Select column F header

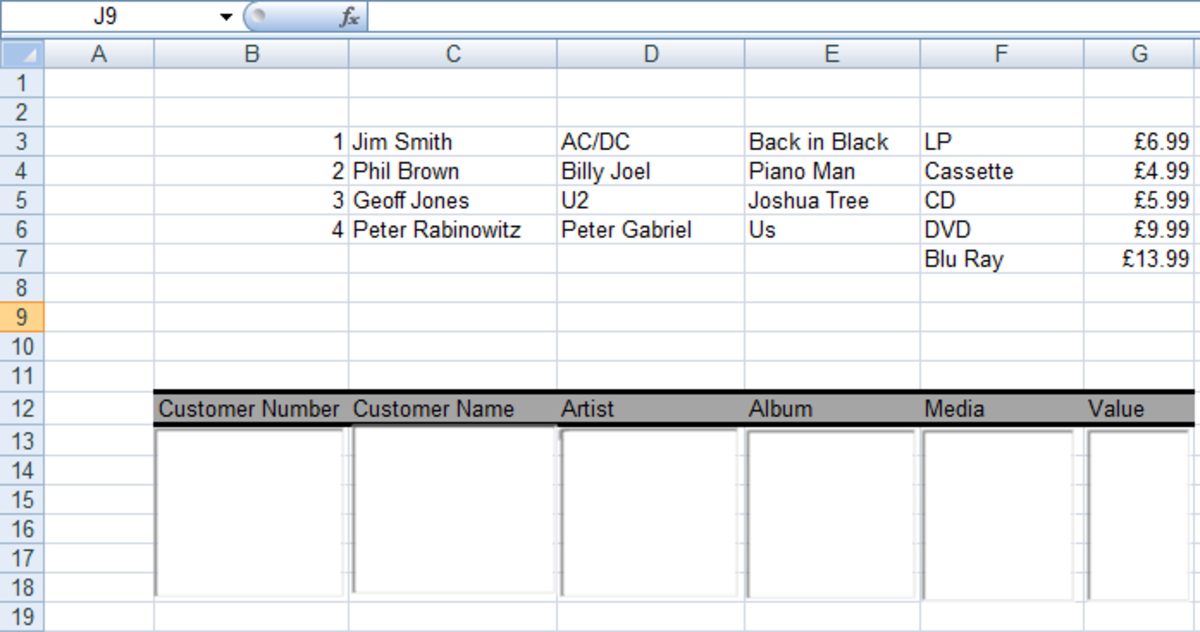[x=1001, y=54]
